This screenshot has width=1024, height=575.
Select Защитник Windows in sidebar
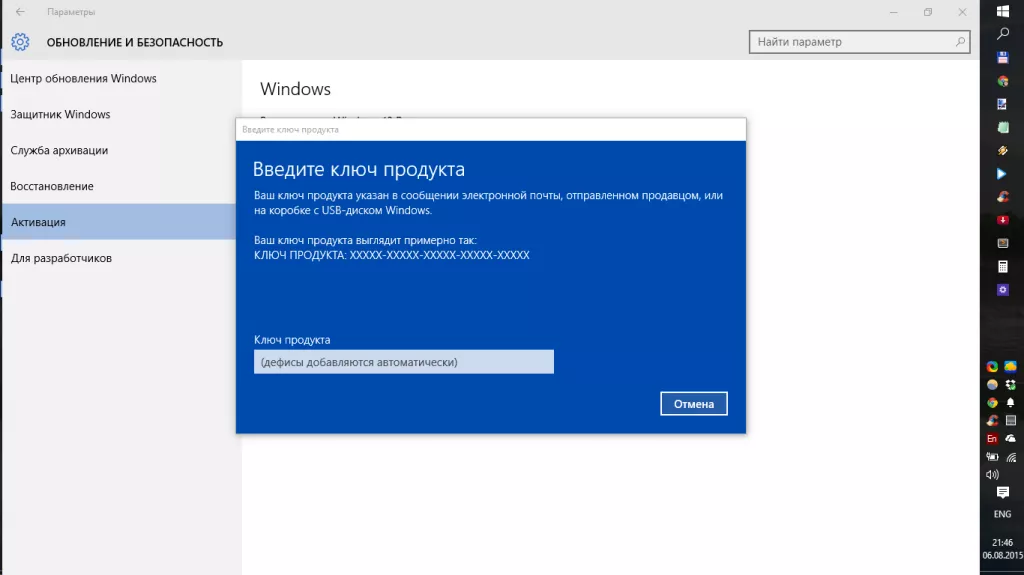coord(60,114)
